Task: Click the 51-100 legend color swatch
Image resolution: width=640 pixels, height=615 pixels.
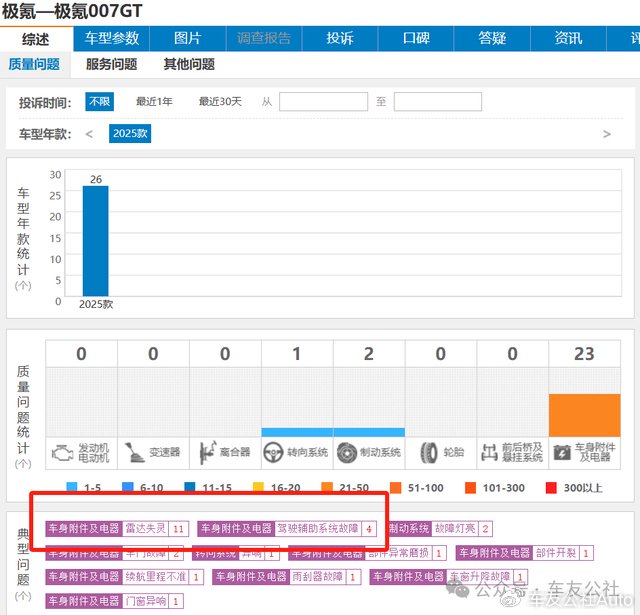Action: pyautogui.click(x=396, y=488)
